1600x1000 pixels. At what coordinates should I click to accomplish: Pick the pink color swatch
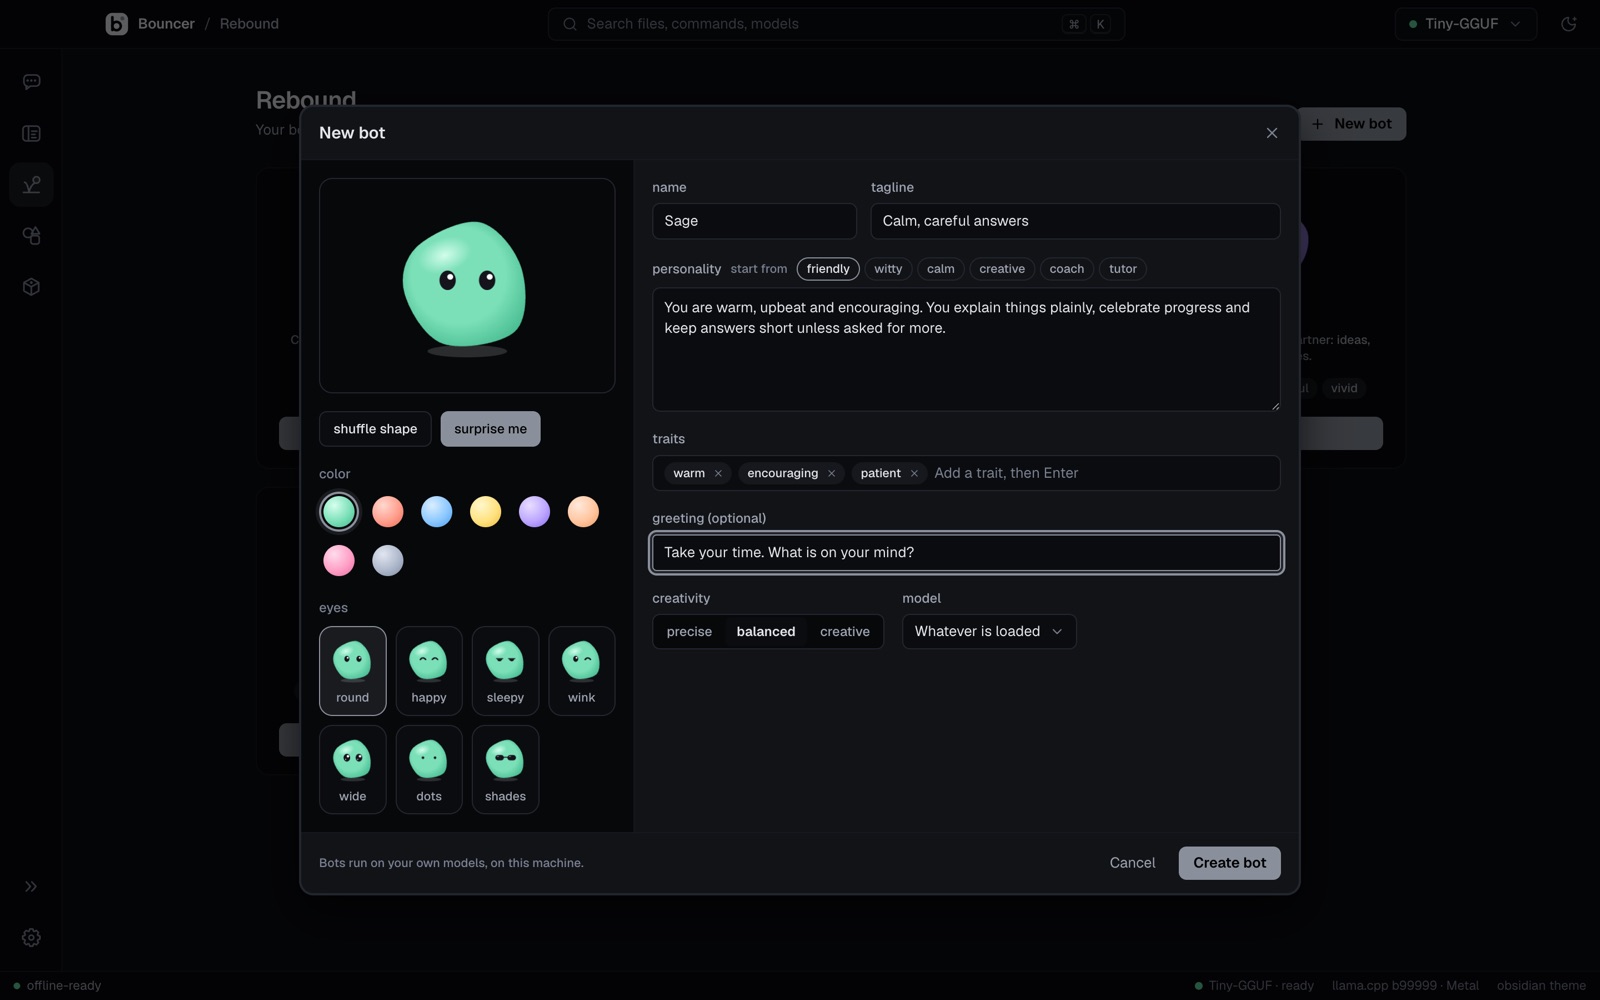point(339,561)
